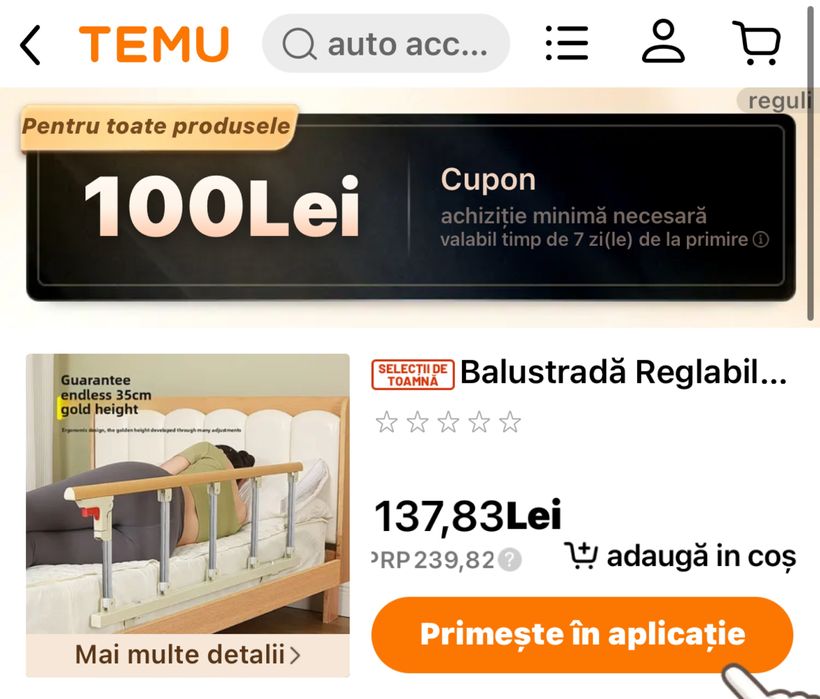This screenshot has width=820, height=699.
Task: Click the RRP question mark icon
Action: [x=509, y=560]
